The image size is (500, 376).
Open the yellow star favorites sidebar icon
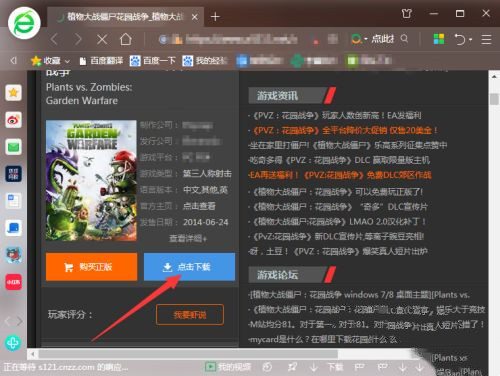13,93
